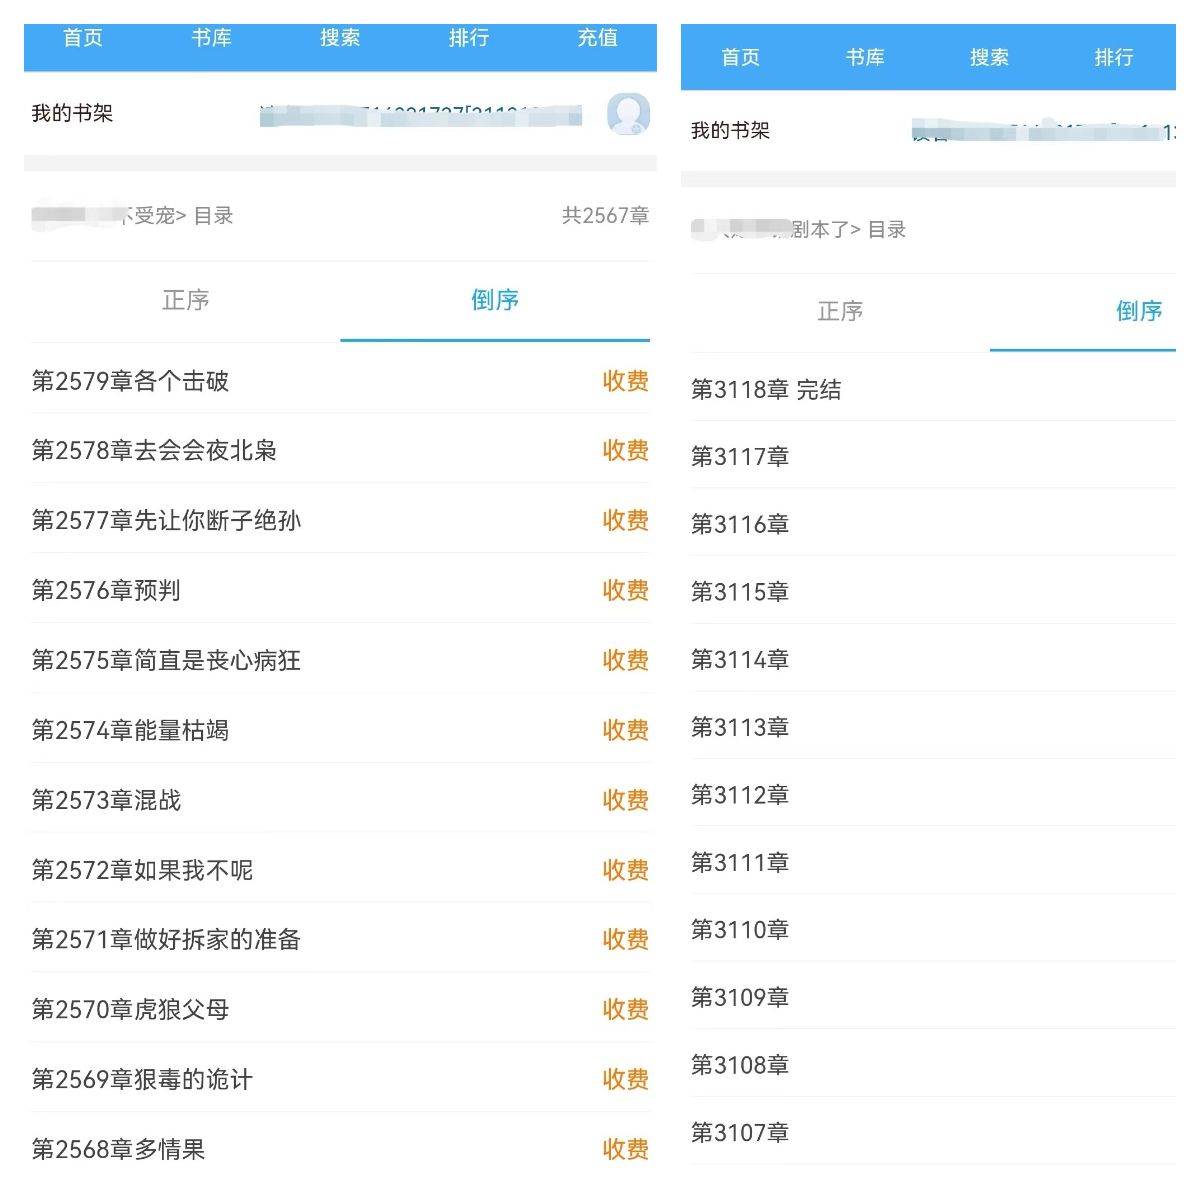Image resolution: width=1200 pixels, height=1200 pixels.
Task: Open 排行 ranking on the left nav bar
Action: pos(468,38)
